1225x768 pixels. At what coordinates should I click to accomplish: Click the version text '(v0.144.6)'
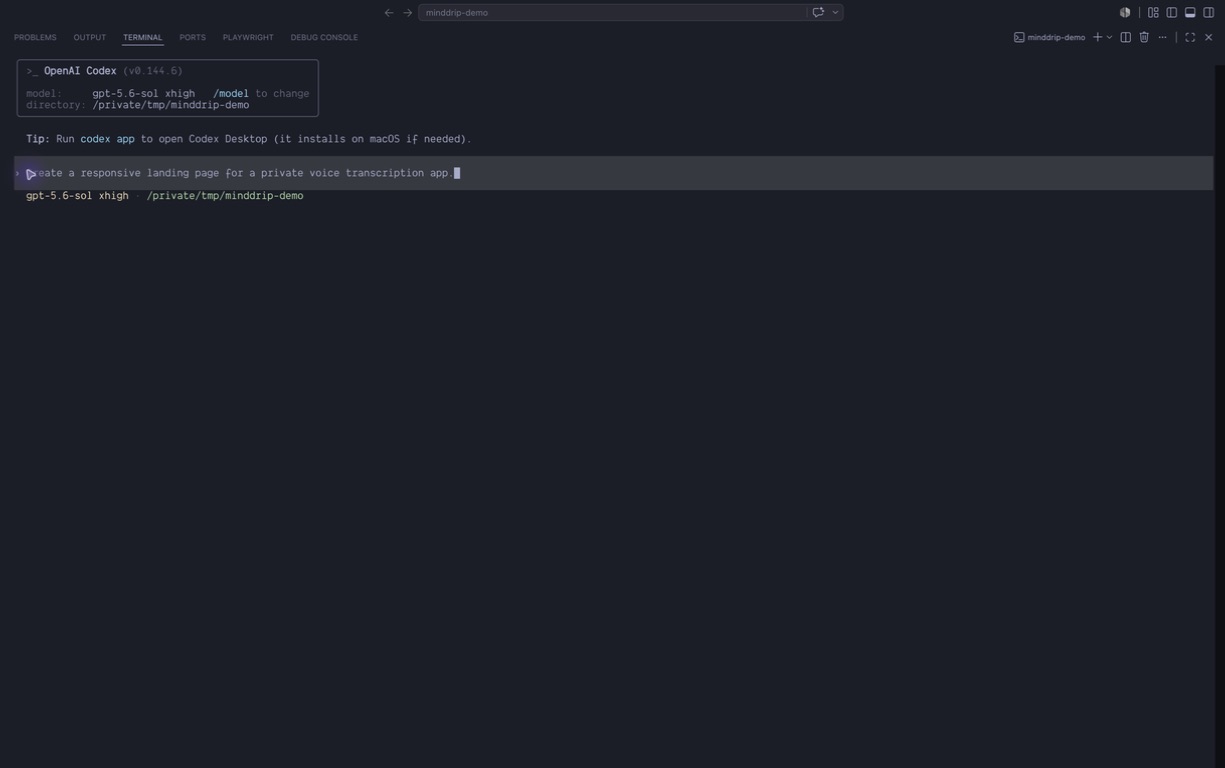pos(153,71)
